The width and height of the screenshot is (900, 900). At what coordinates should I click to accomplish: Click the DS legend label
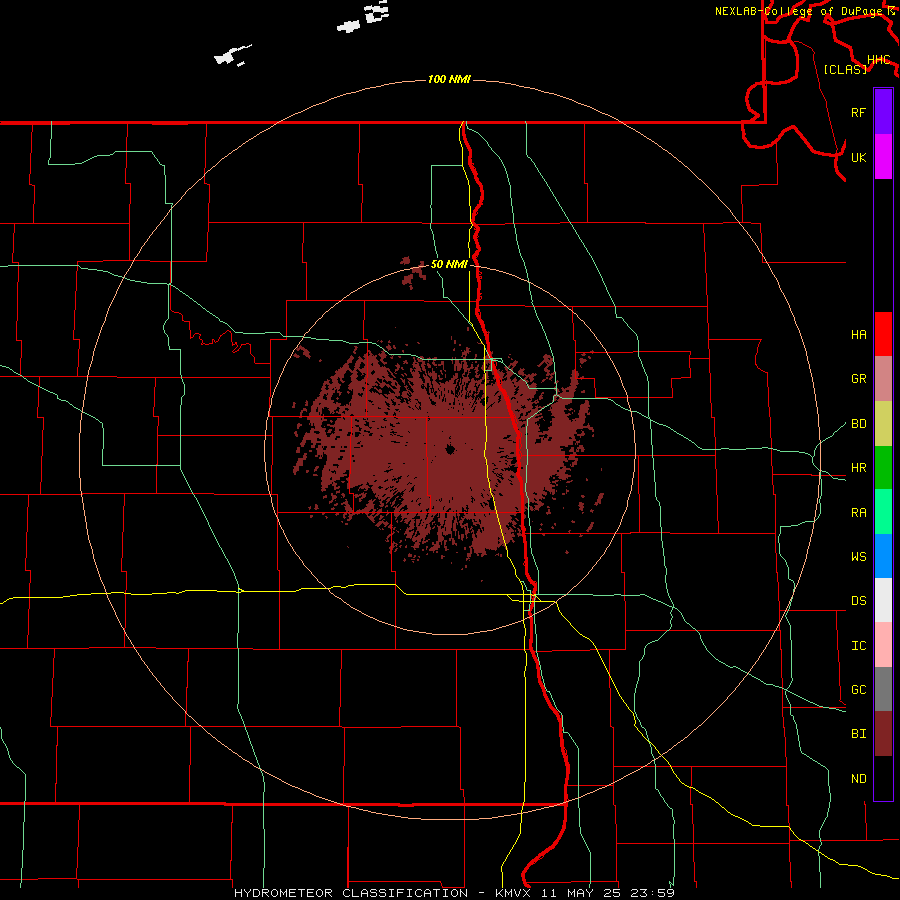pyautogui.click(x=859, y=601)
